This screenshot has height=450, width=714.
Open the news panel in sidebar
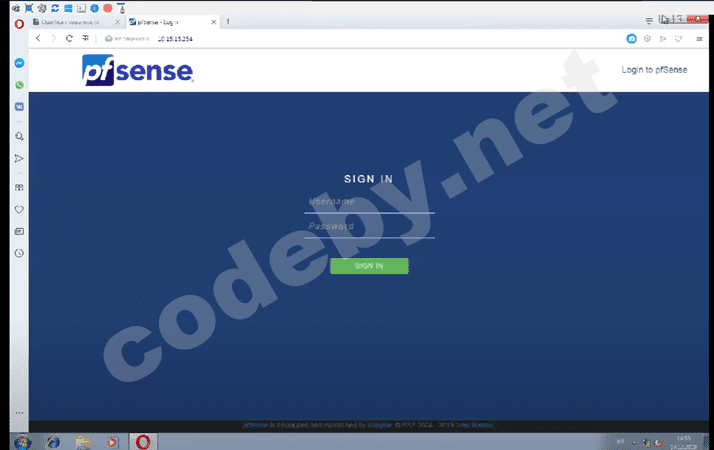click(19, 231)
